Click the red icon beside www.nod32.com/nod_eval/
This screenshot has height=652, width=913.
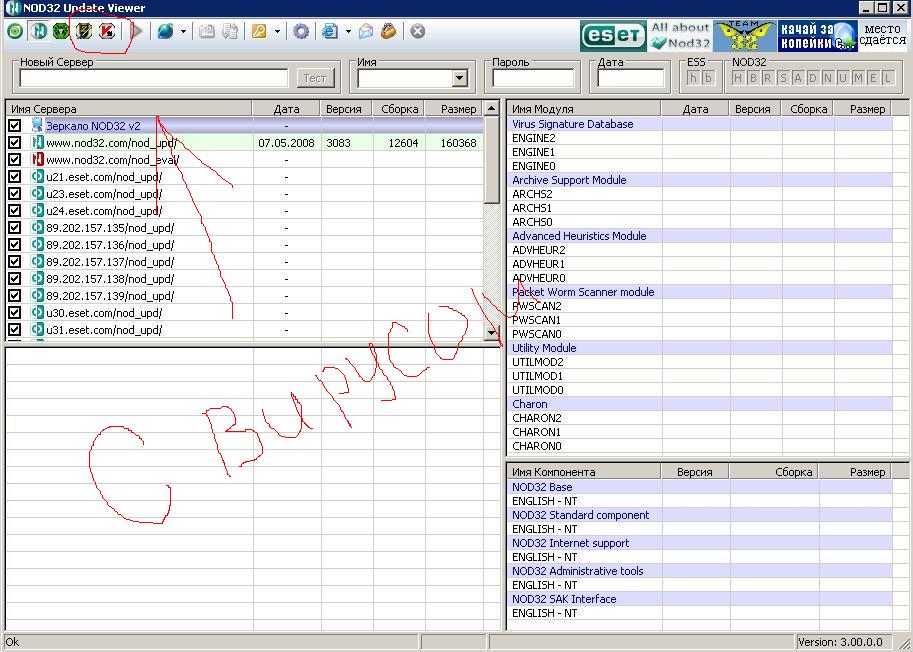(37, 159)
